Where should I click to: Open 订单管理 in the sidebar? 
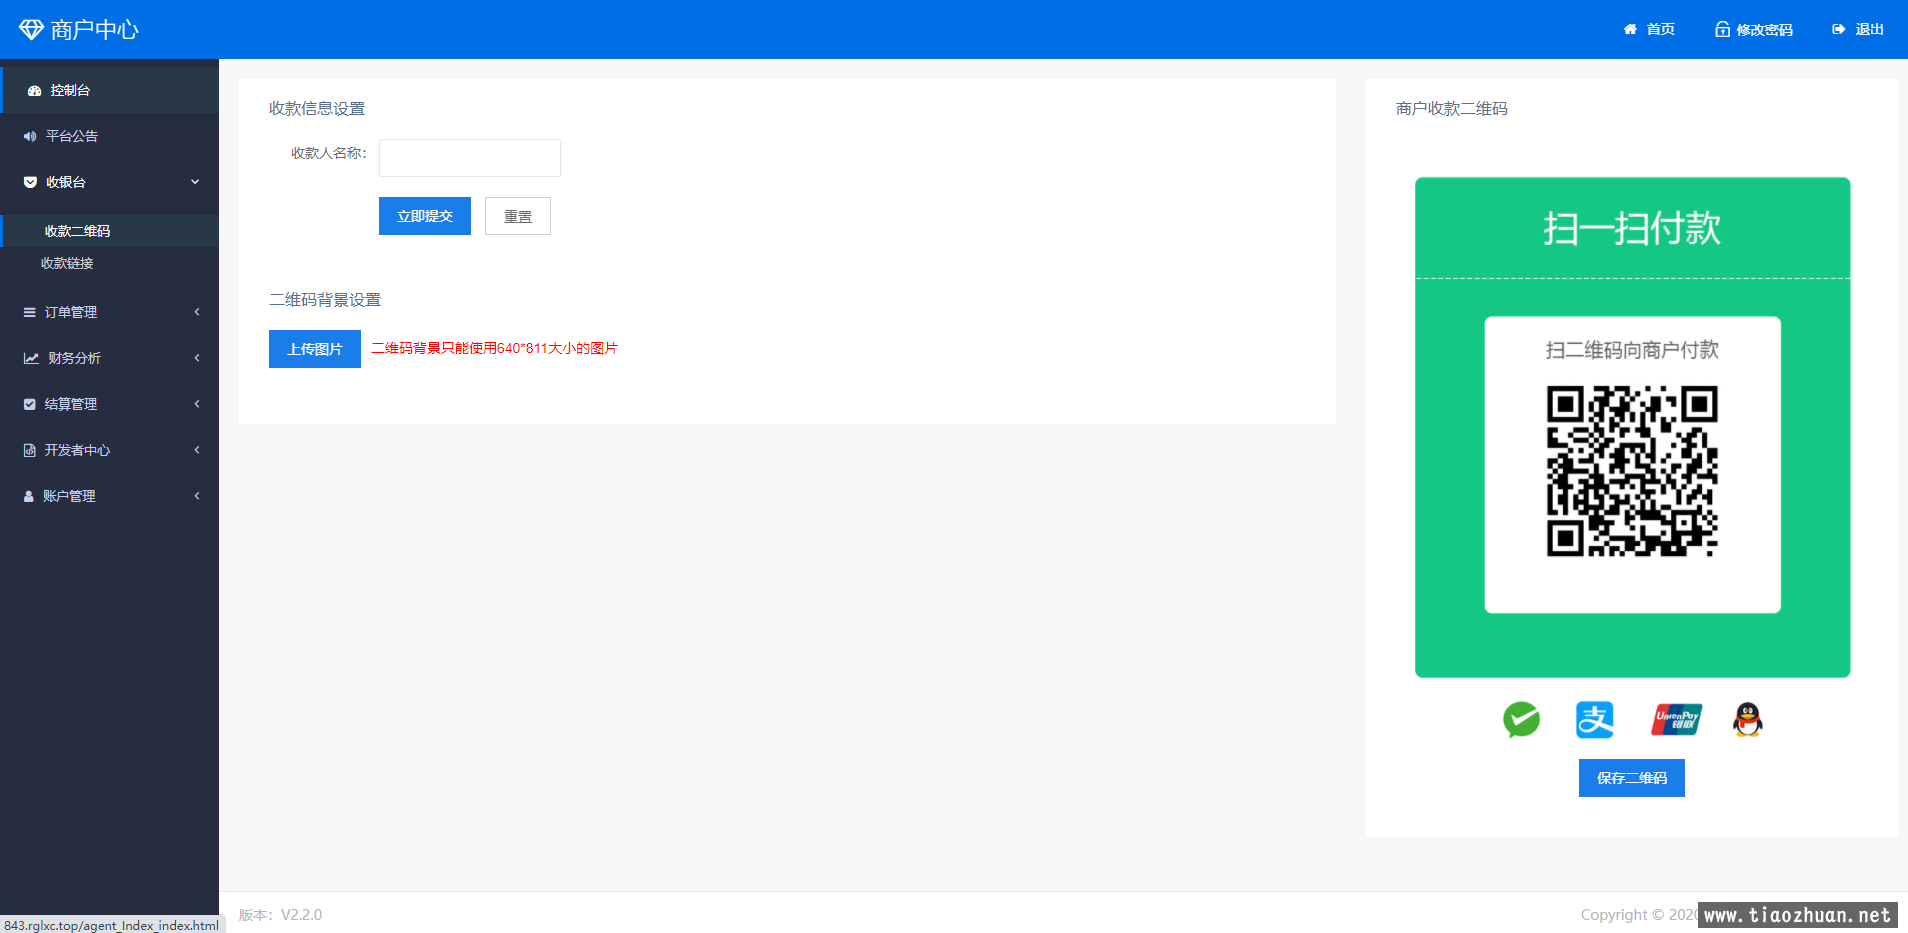tap(110, 312)
